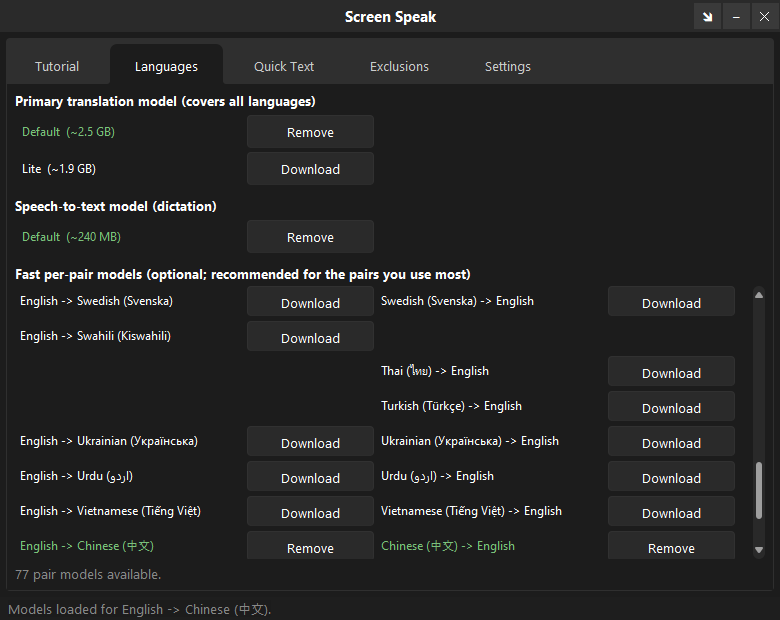
Task: Download English to Urdu pair model
Action: click(310, 478)
